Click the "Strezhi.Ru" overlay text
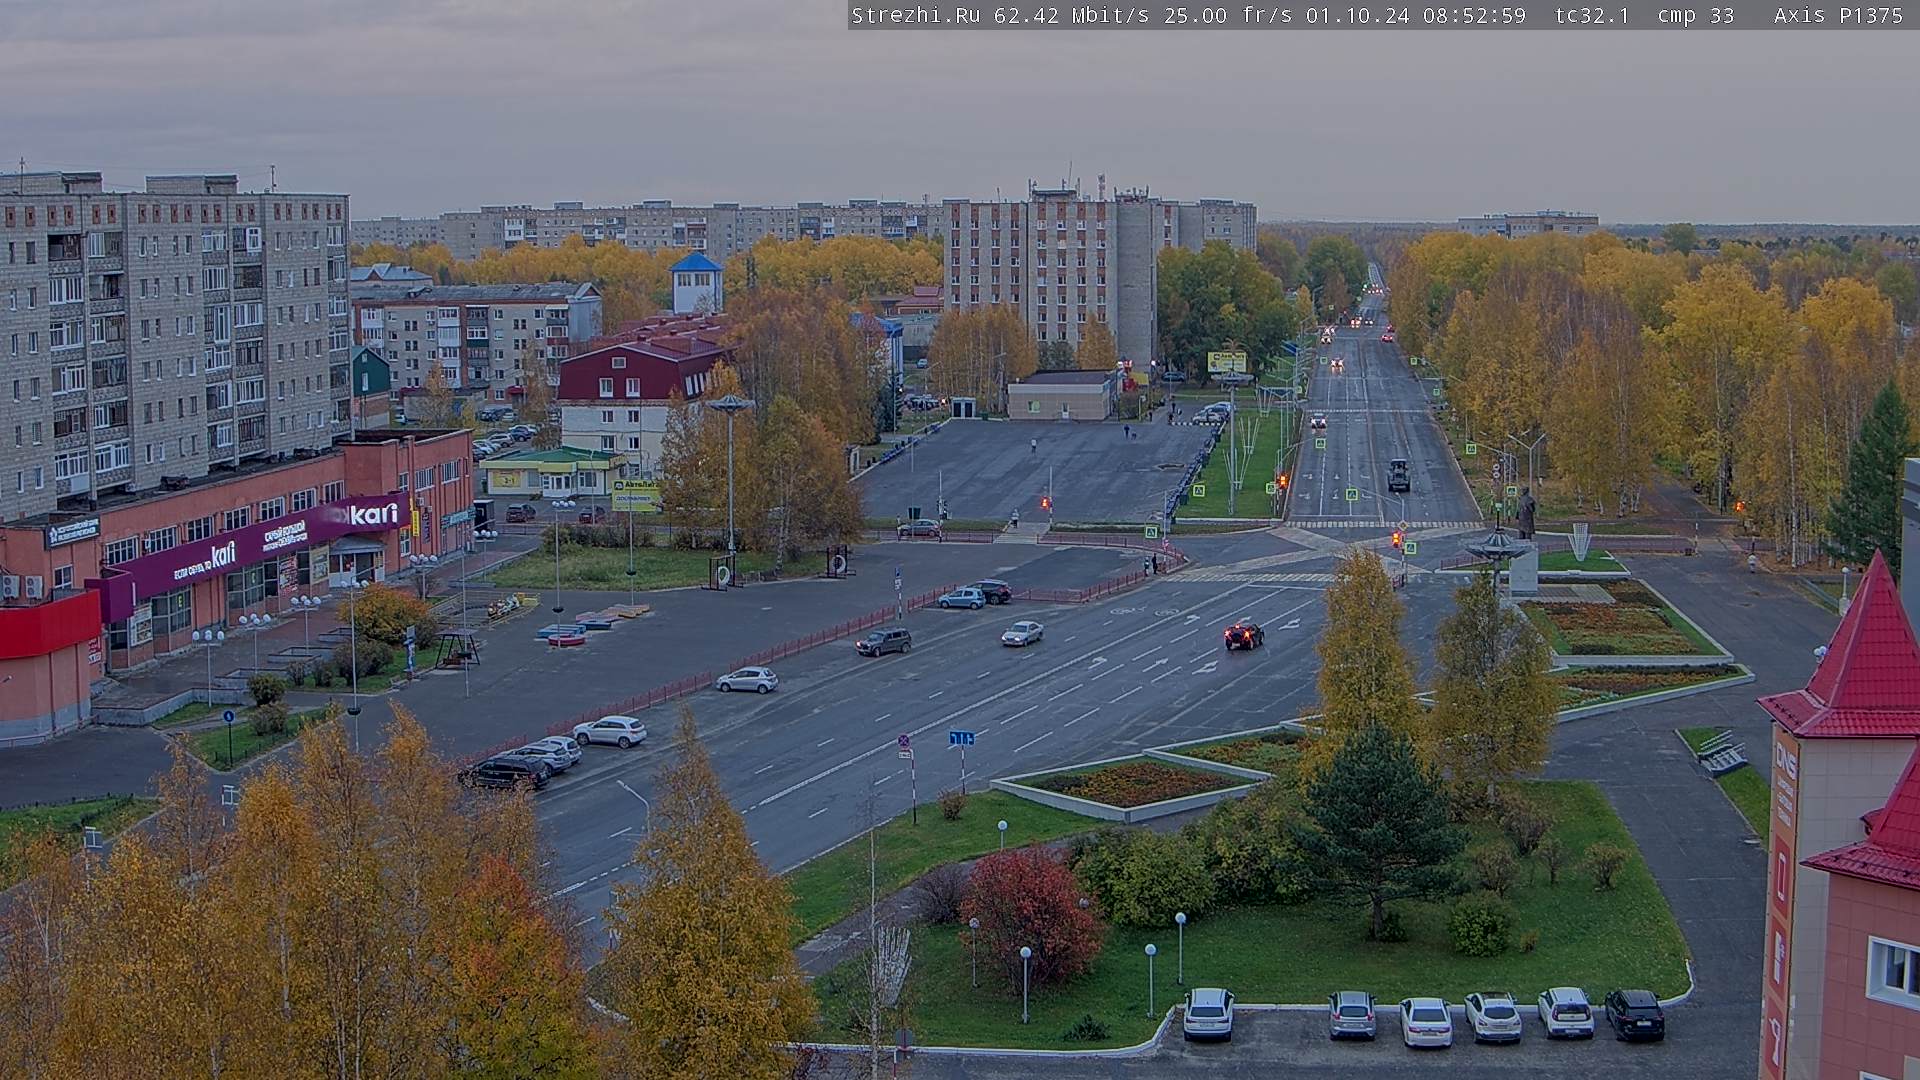The height and width of the screenshot is (1080, 1920). [x=915, y=15]
